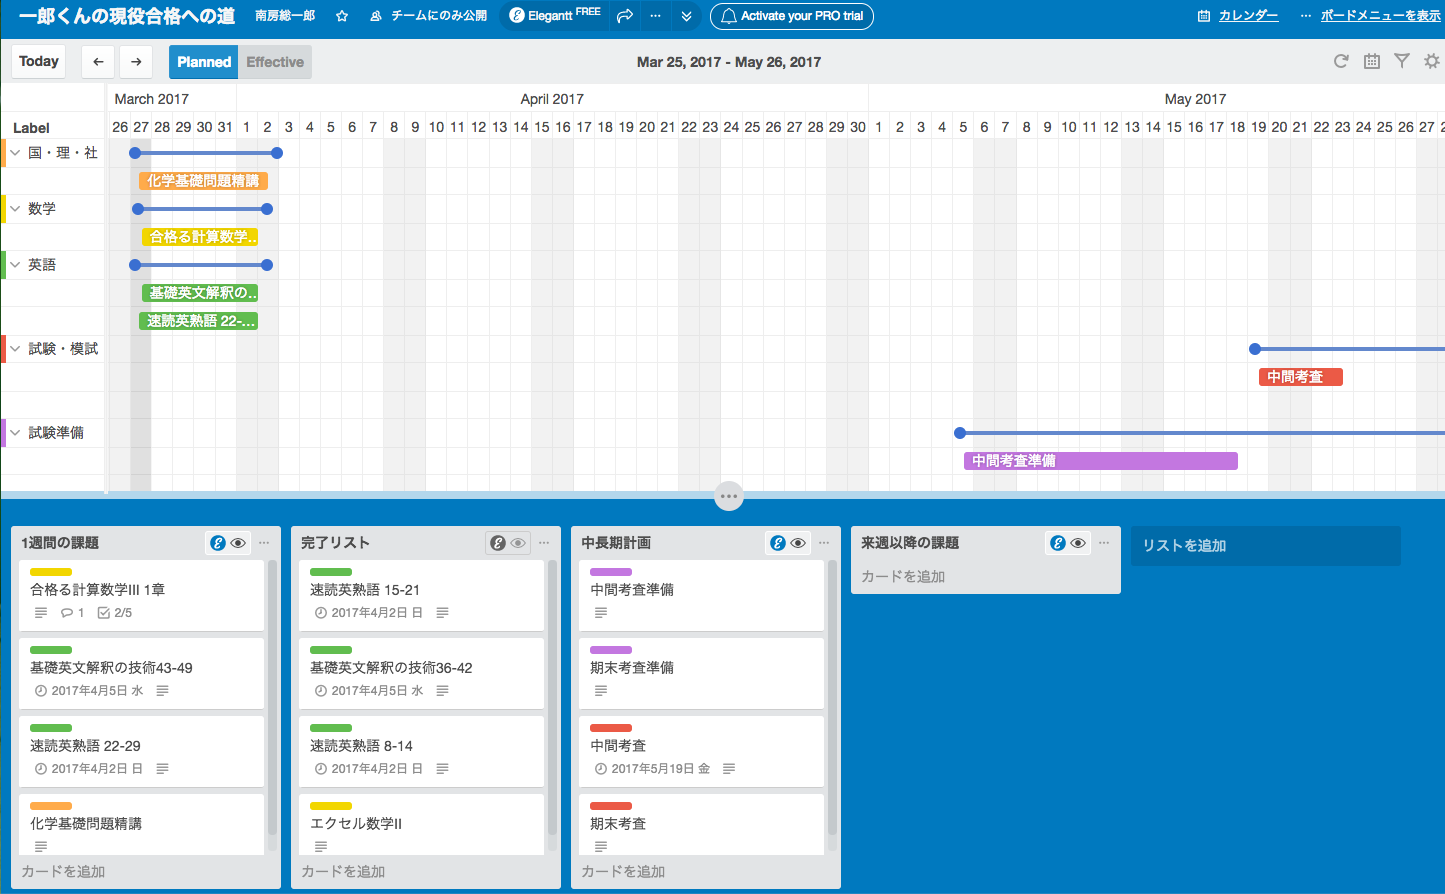
Task: Open card 速読英熟語 15-21
Action: click(x=421, y=595)
